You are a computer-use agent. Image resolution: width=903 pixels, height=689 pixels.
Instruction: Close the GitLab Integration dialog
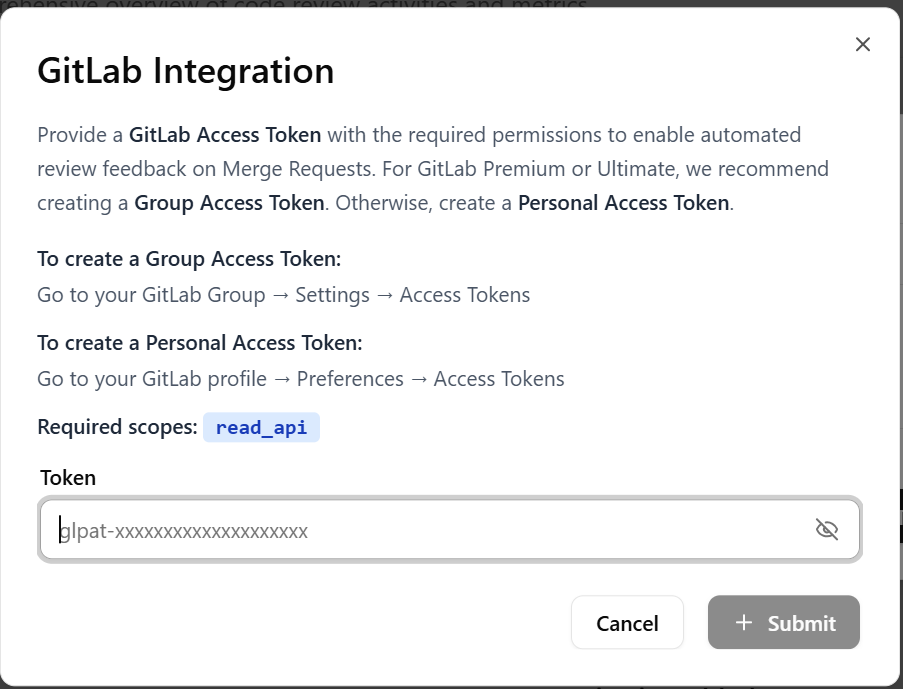pos(862,44)
